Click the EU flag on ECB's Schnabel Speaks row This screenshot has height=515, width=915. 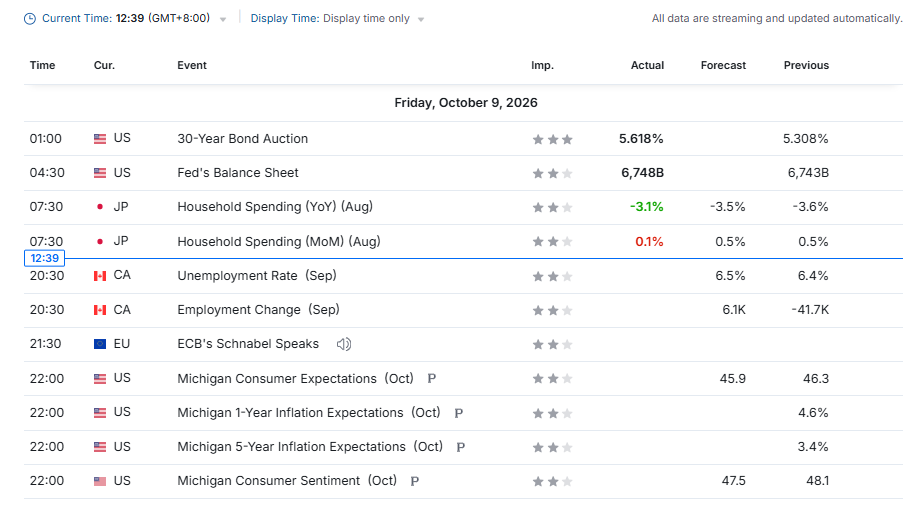pos(100,344)
